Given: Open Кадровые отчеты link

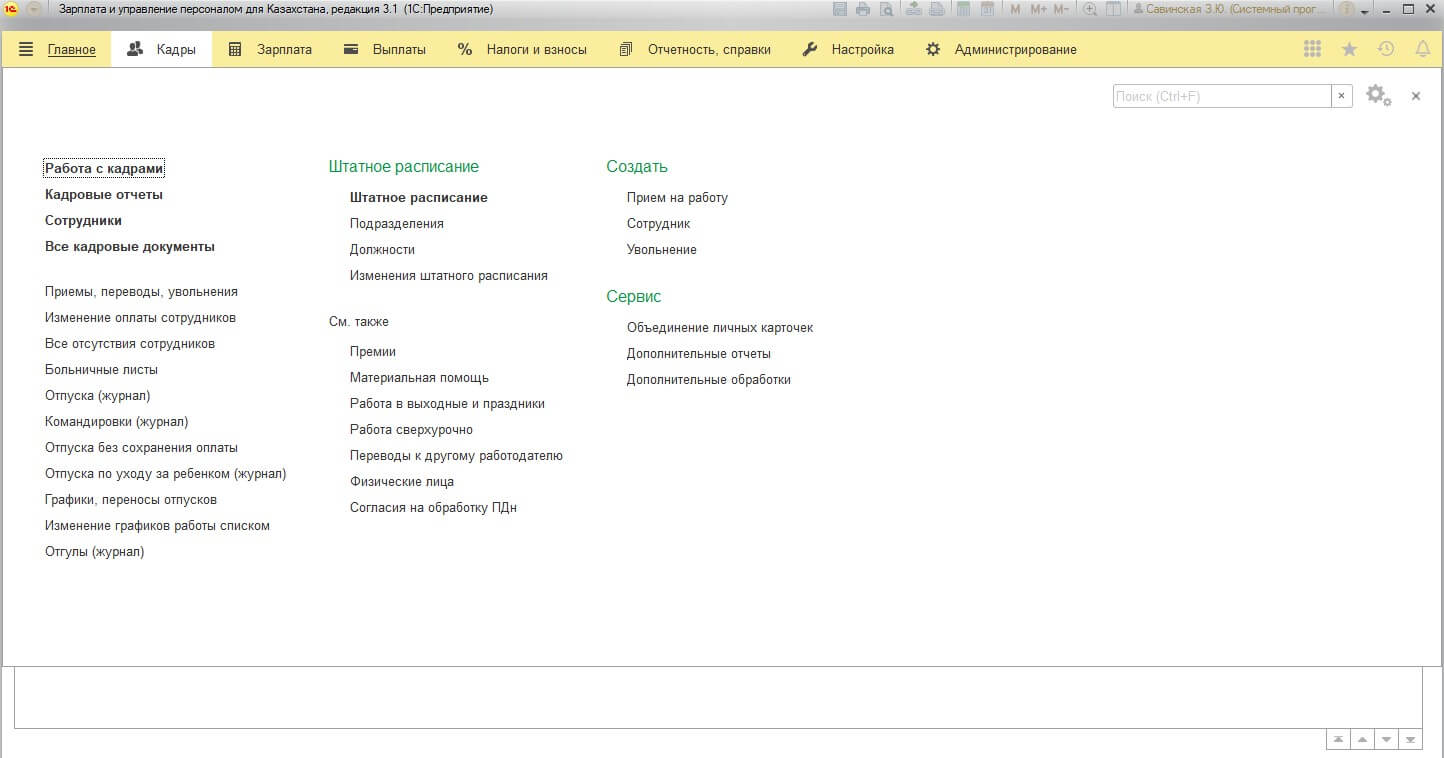Looking at the screenshot, I should tap(104, 195).
